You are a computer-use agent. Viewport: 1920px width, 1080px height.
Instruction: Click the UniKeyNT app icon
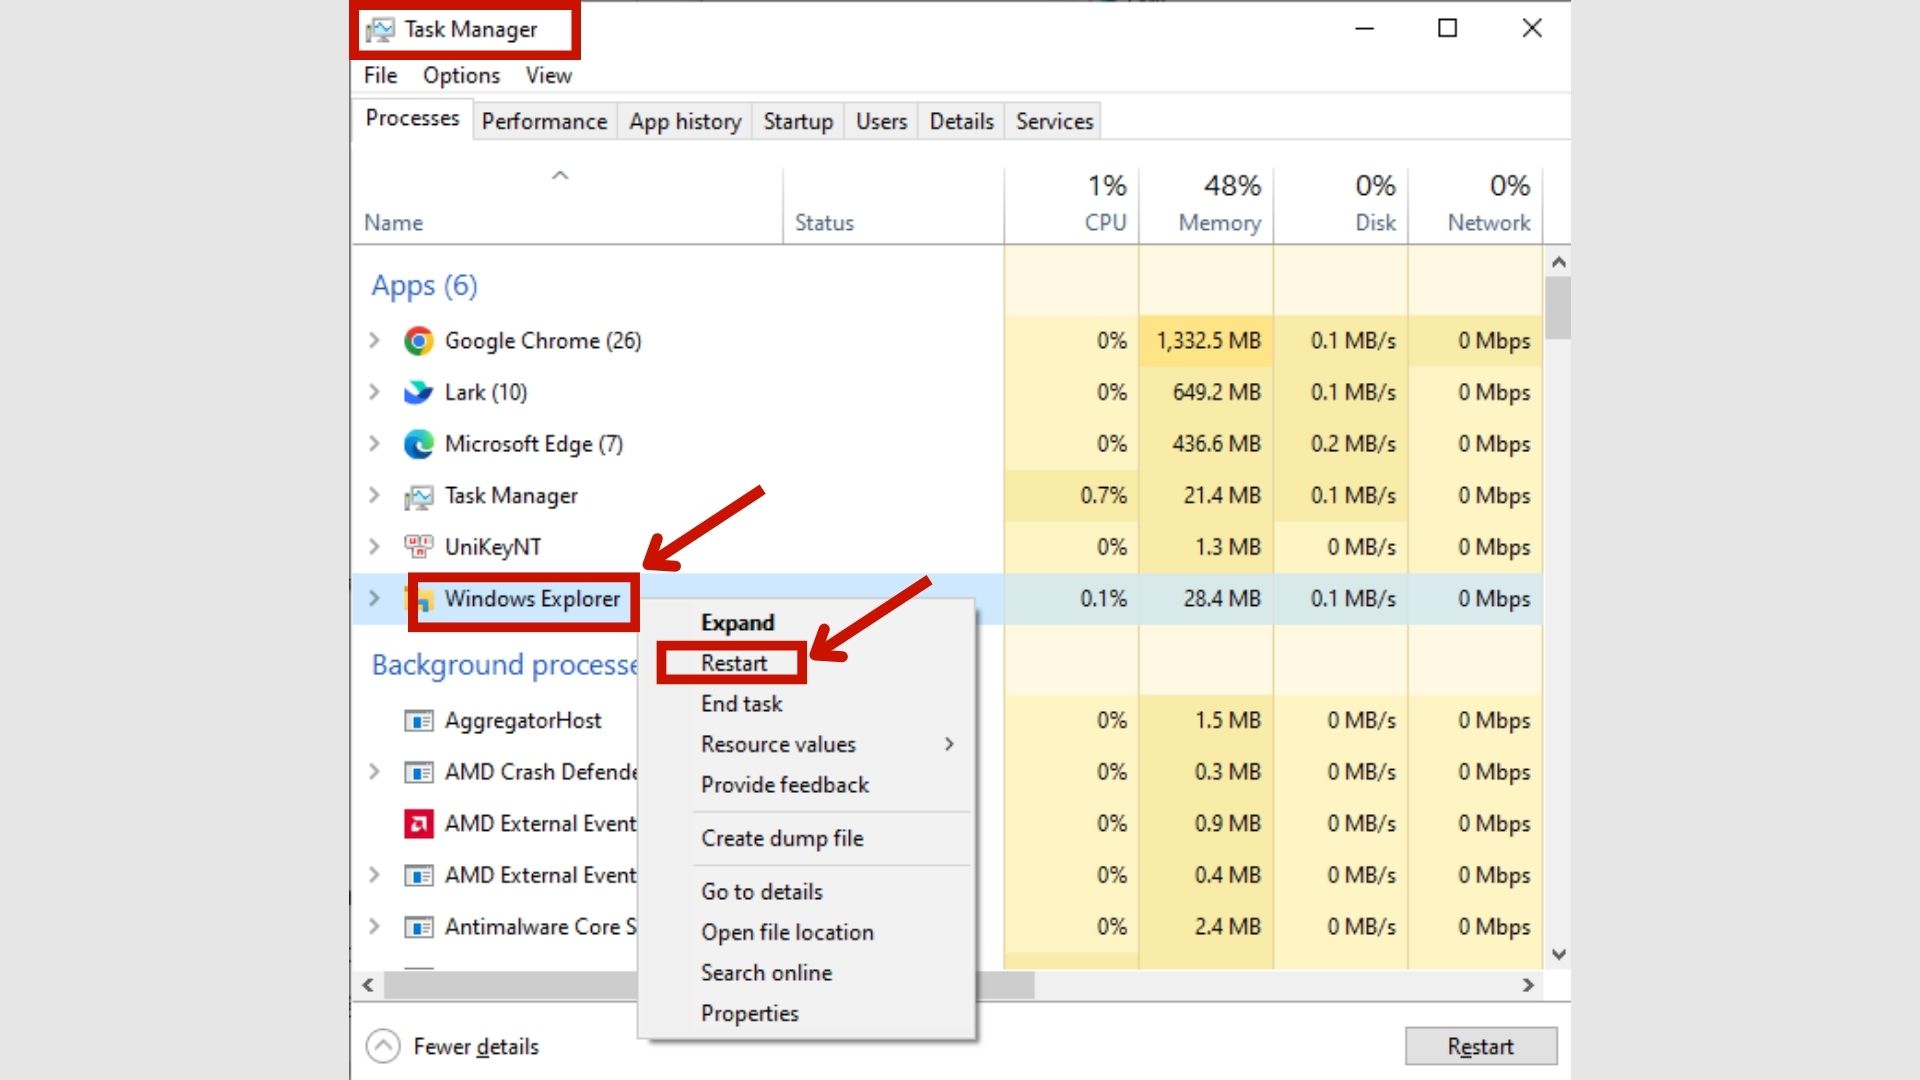(x=418, y=547)
